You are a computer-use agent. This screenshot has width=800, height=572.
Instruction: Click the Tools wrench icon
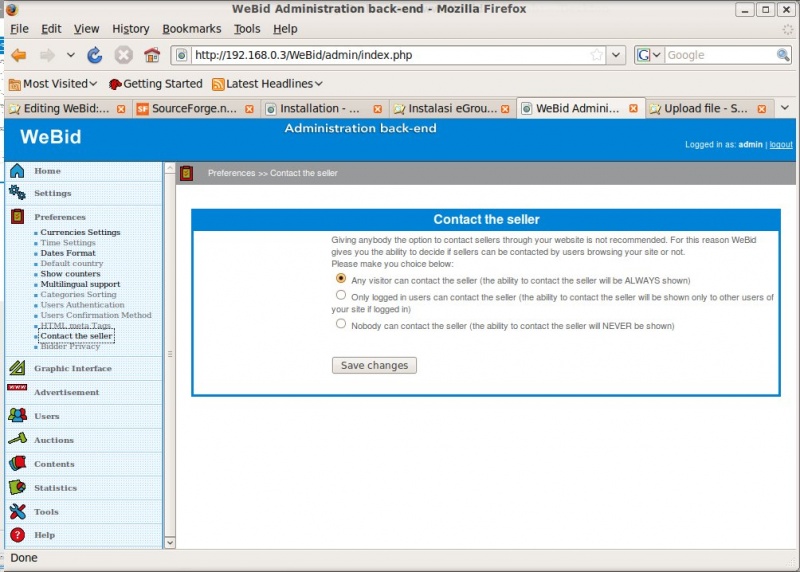click(17, 512)
